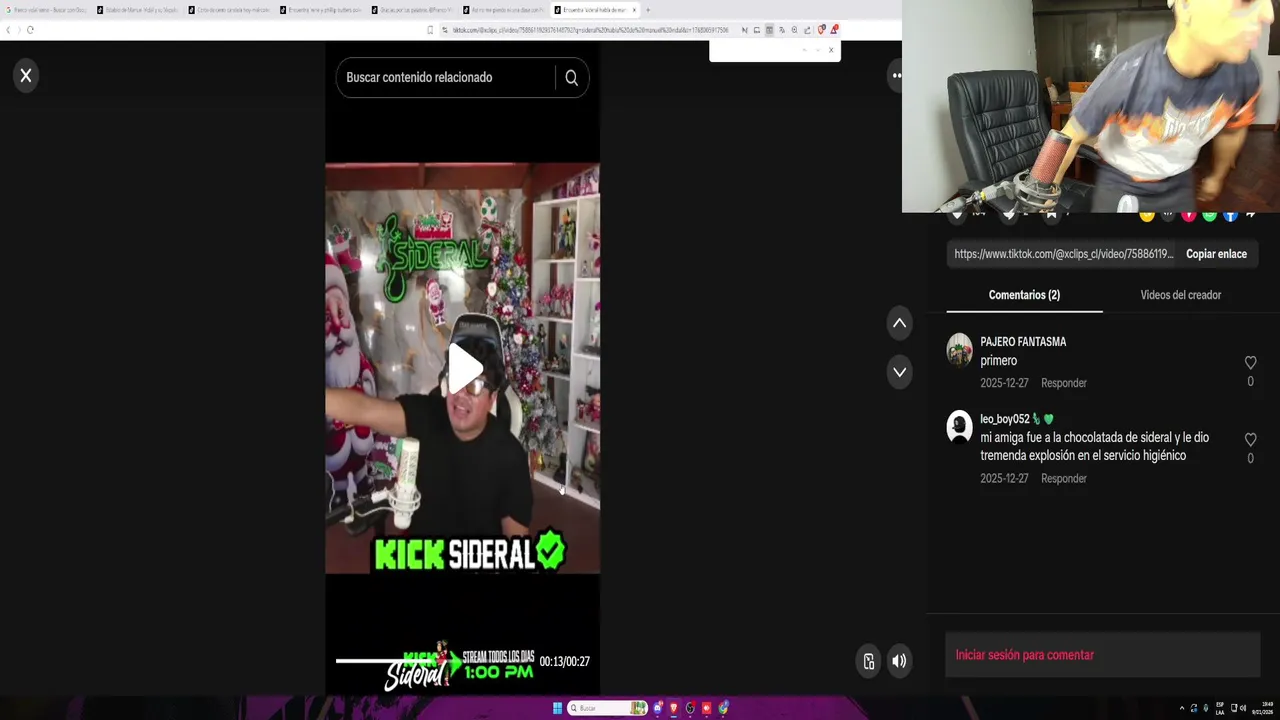Mute the video with the speaker icon
1280x720 pixels.
pyautogui.click(x=899, y=661)
